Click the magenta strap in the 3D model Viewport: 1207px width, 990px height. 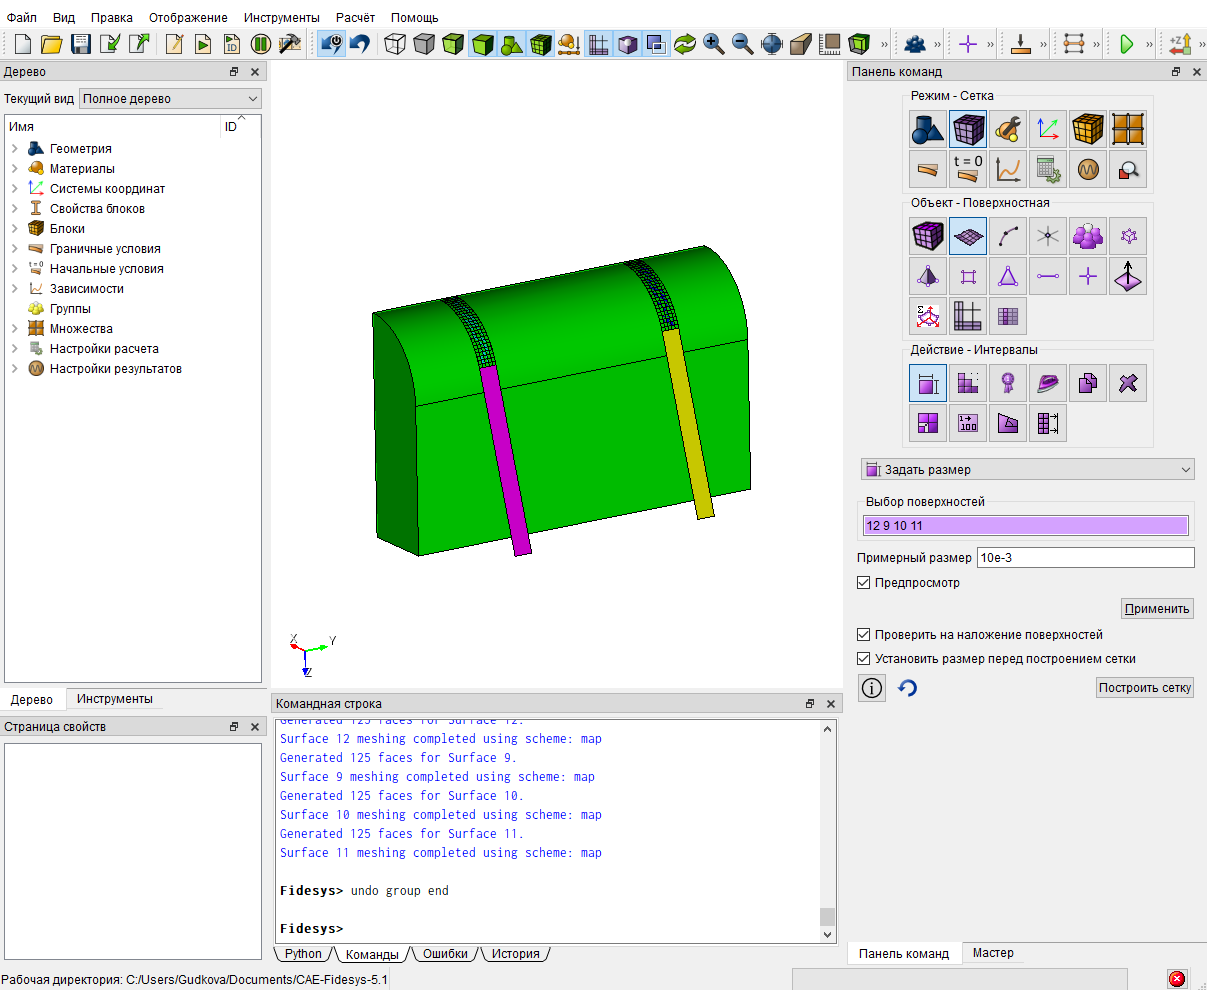[x=505, y=460]
